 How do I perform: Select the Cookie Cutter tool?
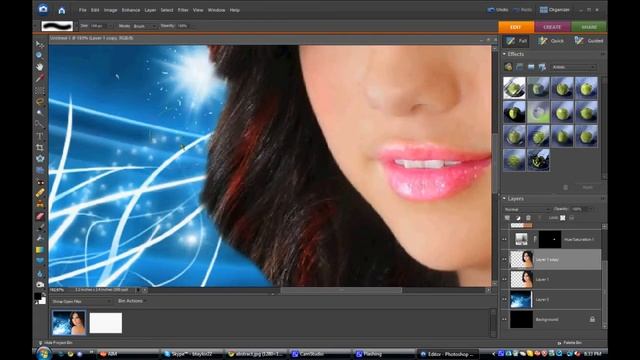click(40, 158)
